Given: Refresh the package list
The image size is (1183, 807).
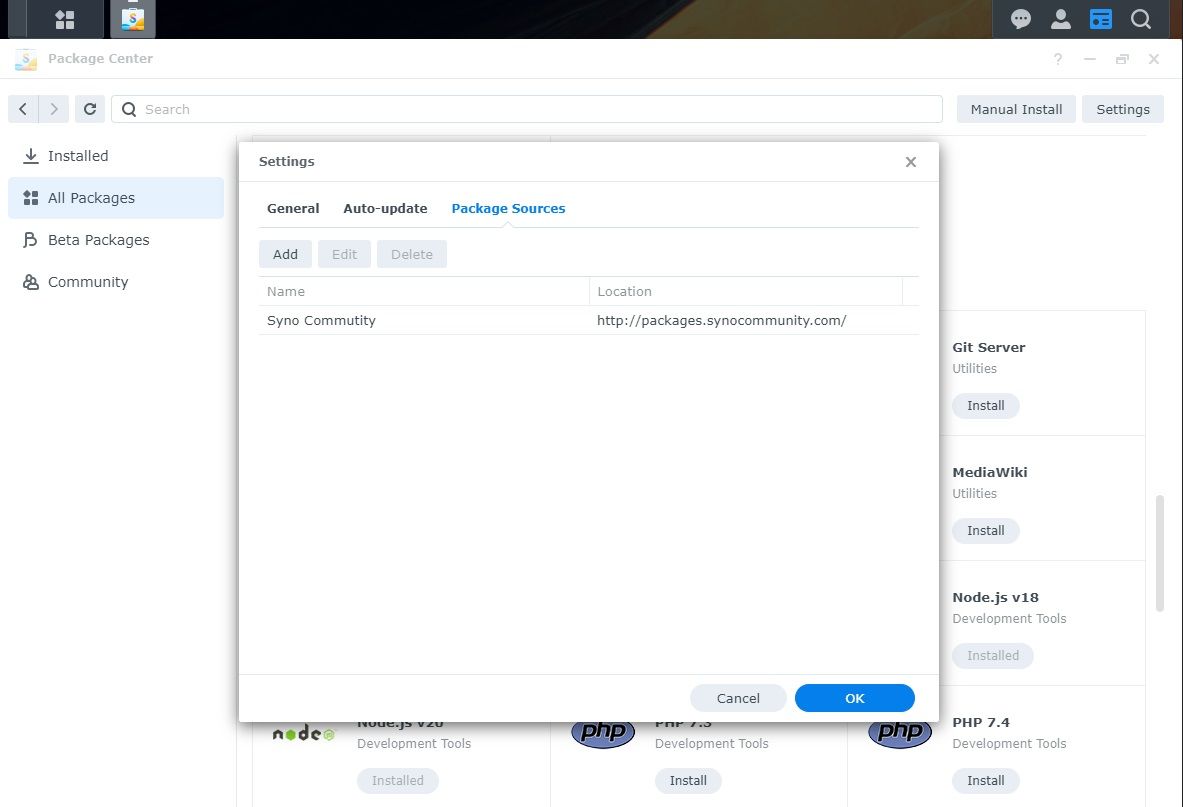Looking at the screenshot, I should (x=89, y=109).
